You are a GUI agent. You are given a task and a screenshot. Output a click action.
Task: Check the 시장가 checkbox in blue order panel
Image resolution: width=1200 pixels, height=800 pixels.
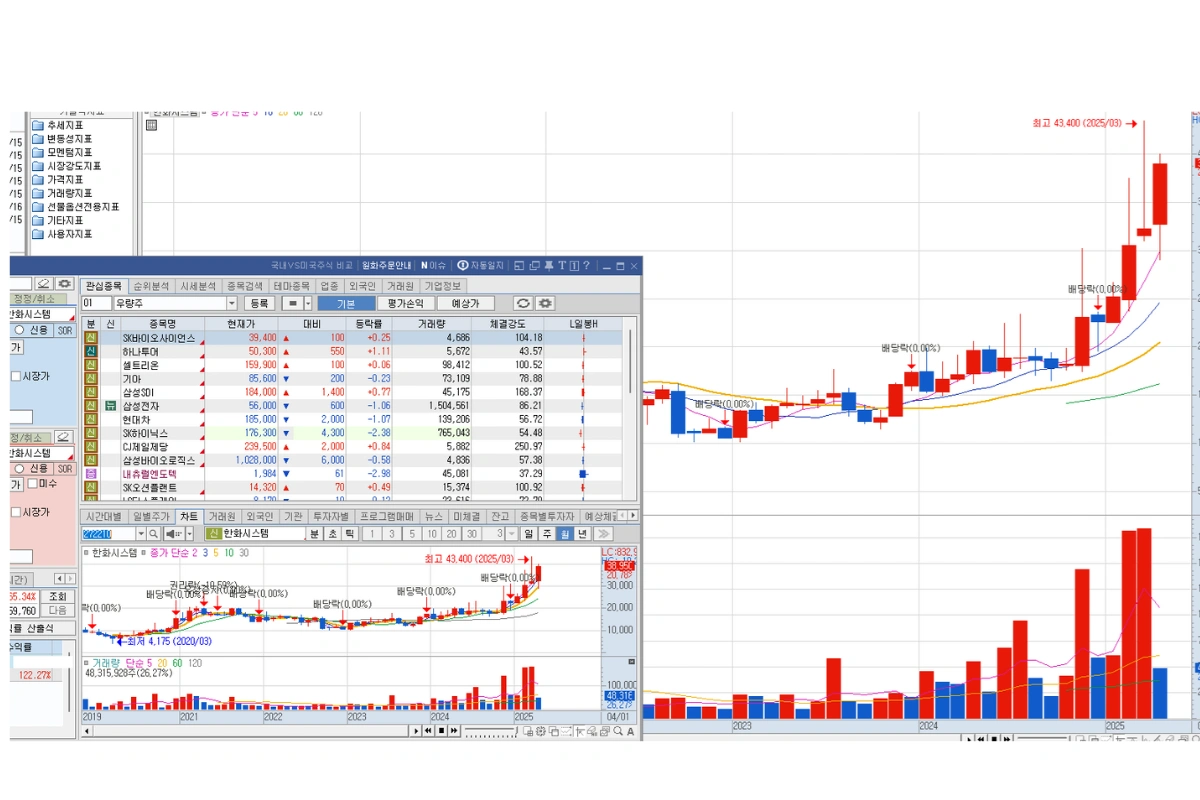point(16,376)
